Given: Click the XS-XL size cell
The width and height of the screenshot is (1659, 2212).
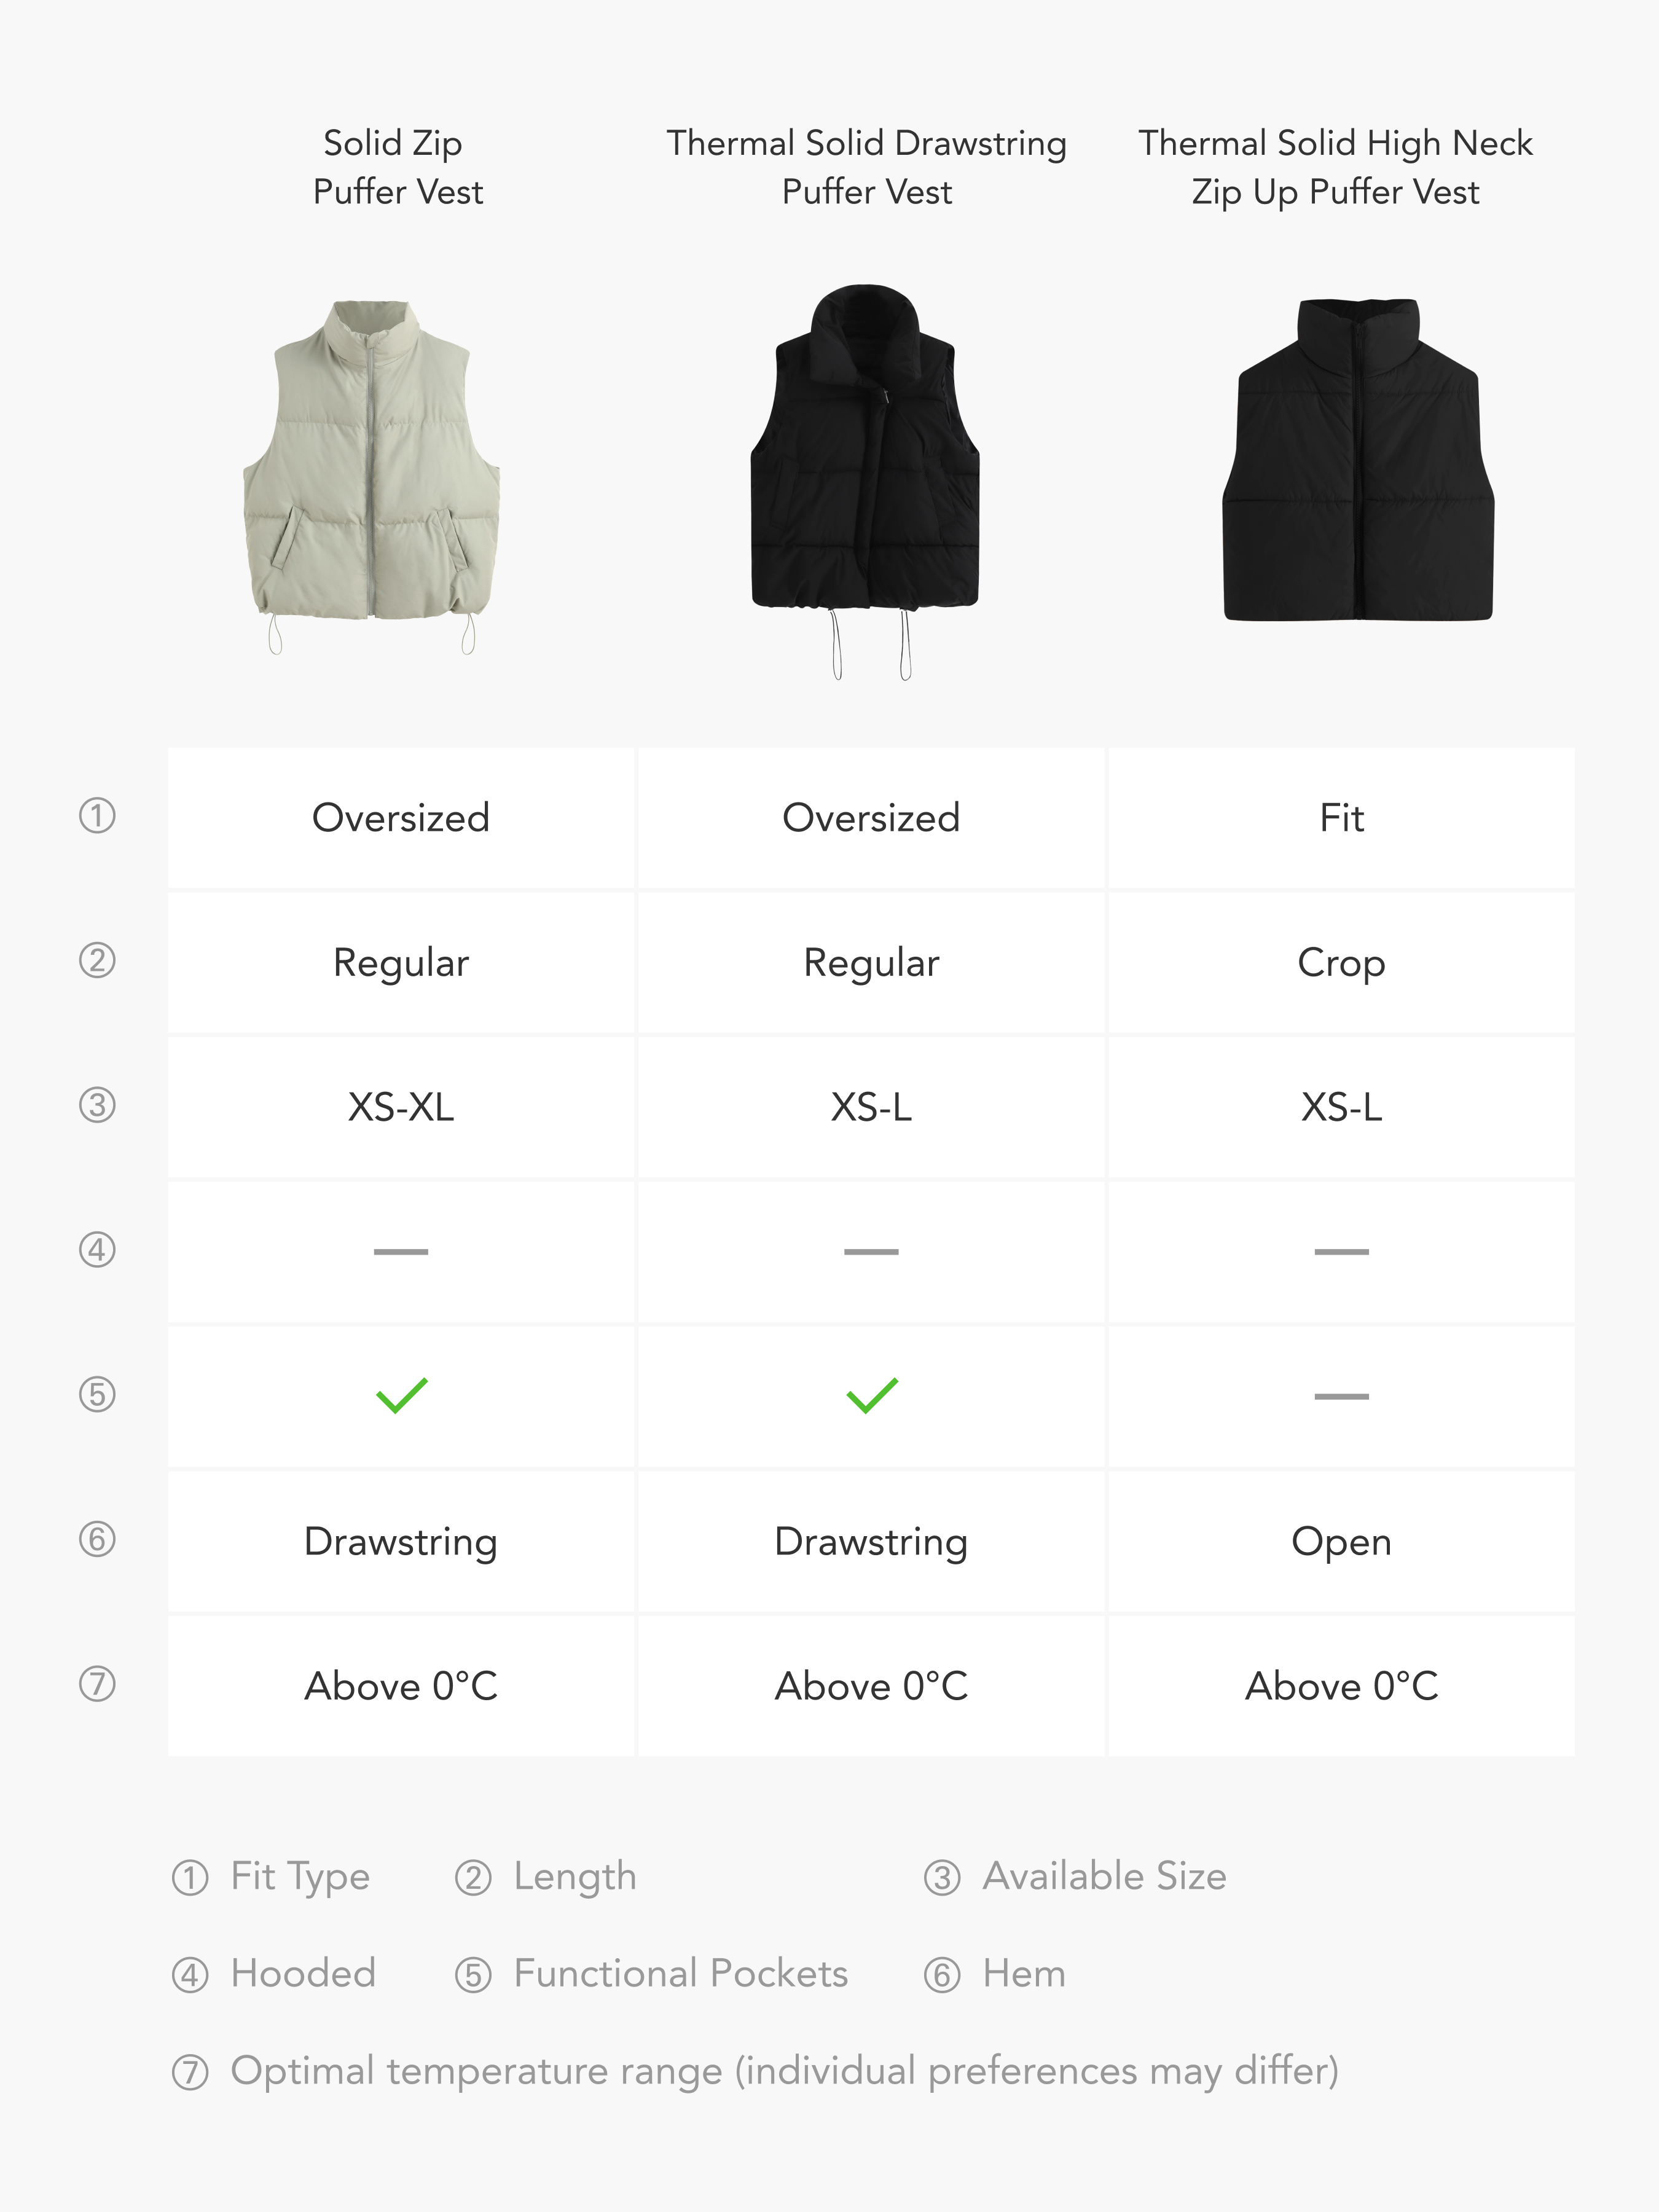Looking at the screenshot, I should (401, 1107).
